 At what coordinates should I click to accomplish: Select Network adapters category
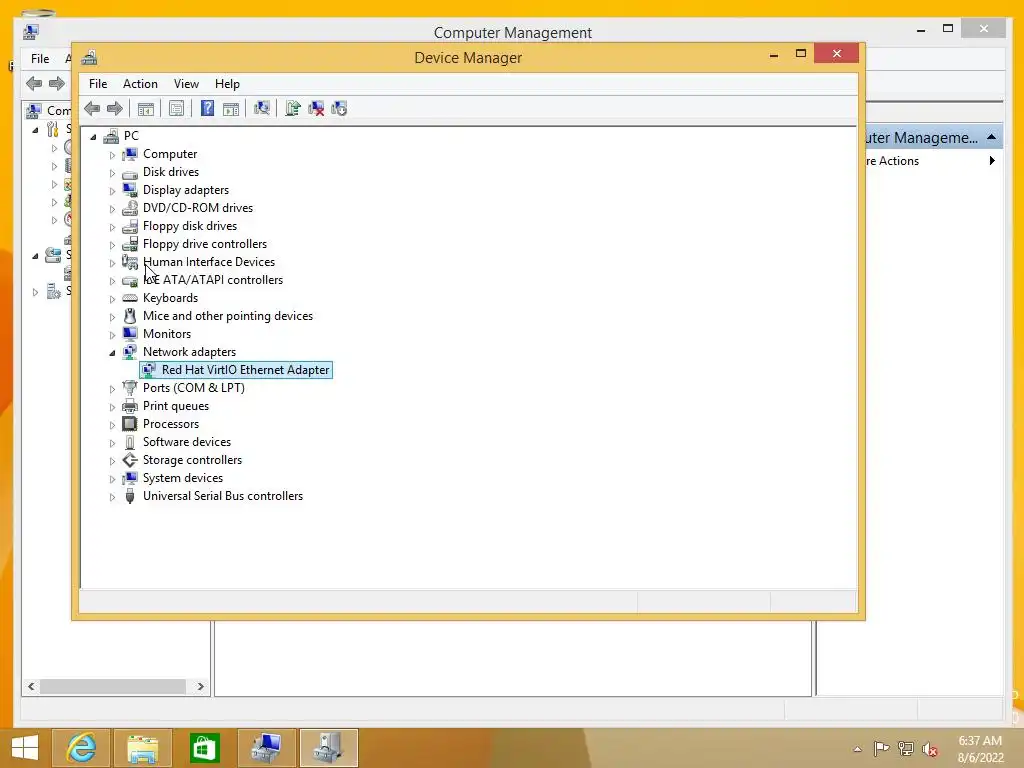point(189,352)
